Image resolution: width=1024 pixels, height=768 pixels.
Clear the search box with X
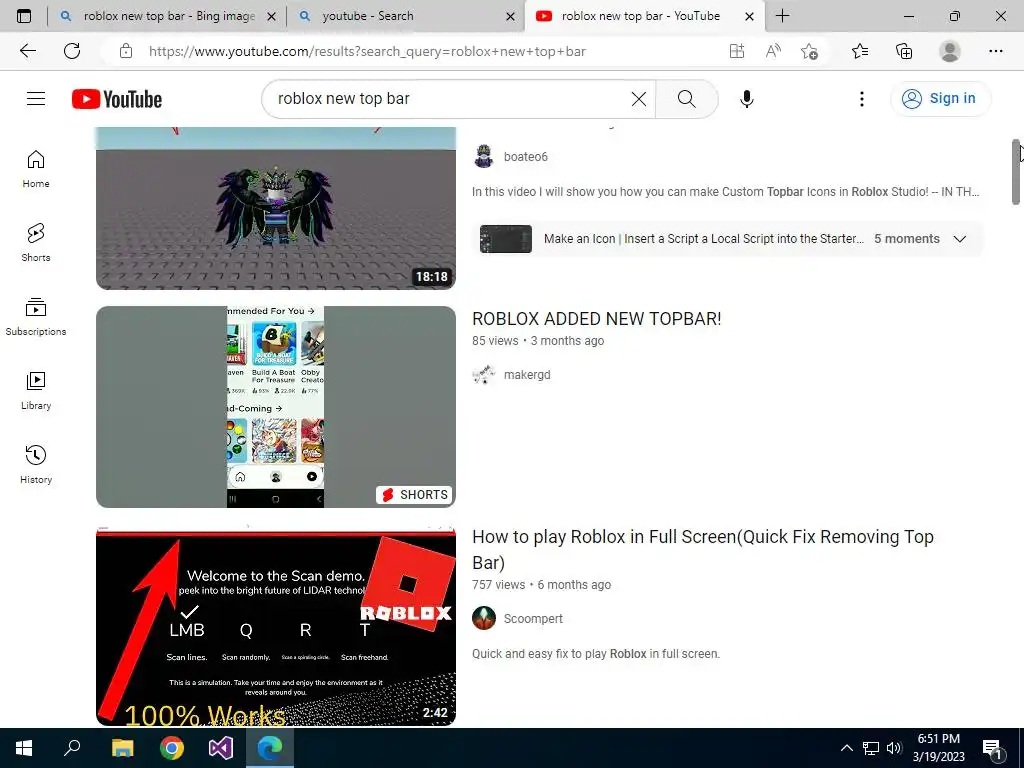(639, 99)
